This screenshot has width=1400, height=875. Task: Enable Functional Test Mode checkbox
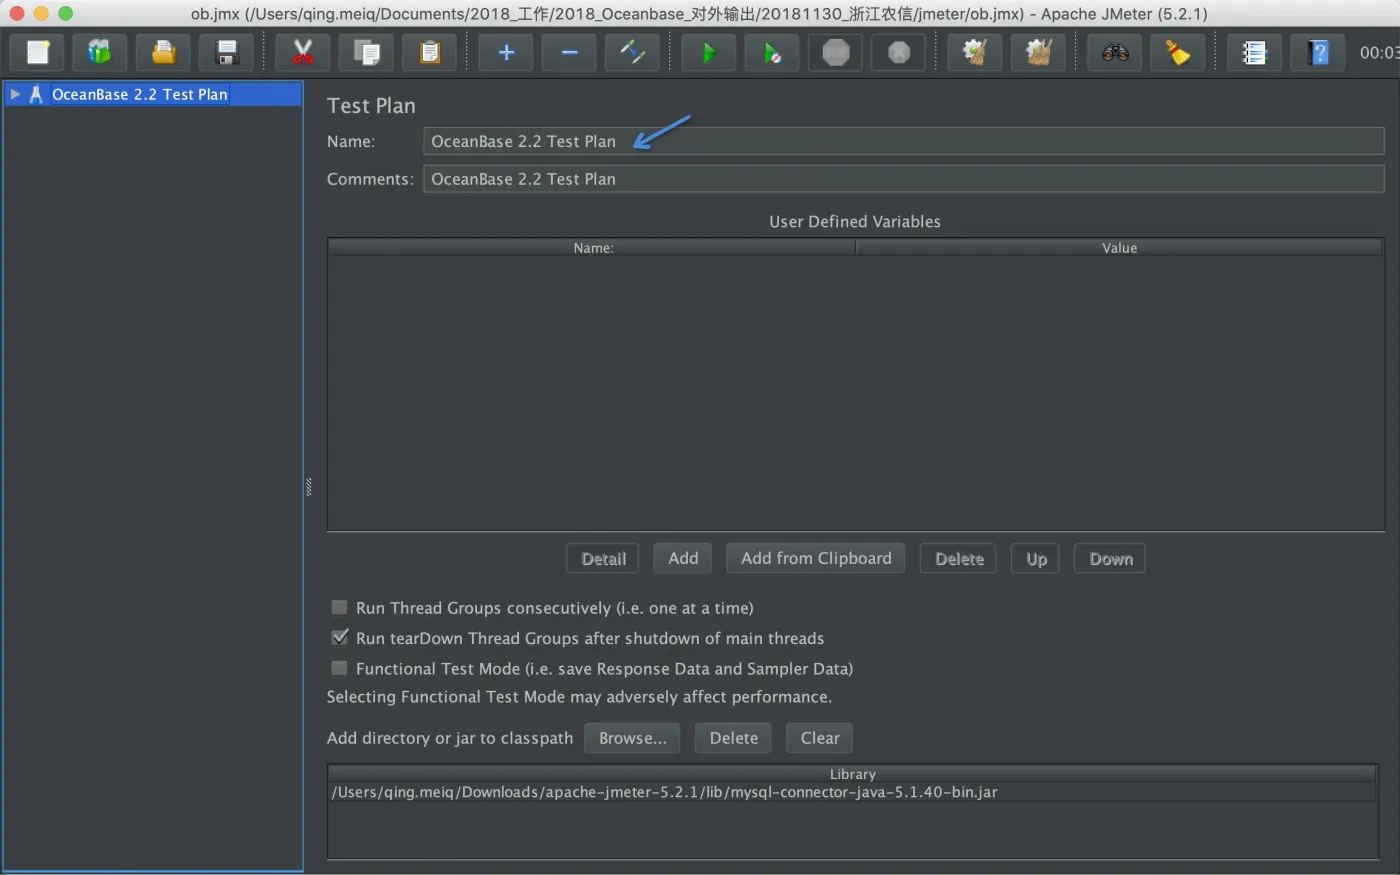tap(340, 668)
